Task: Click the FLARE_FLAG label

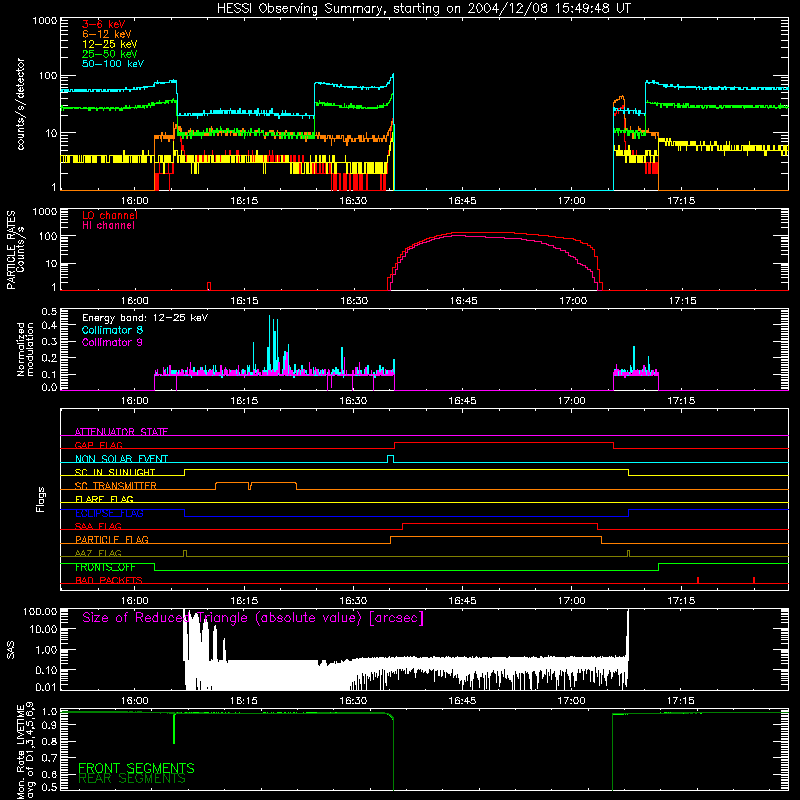Action: point(104,499)
